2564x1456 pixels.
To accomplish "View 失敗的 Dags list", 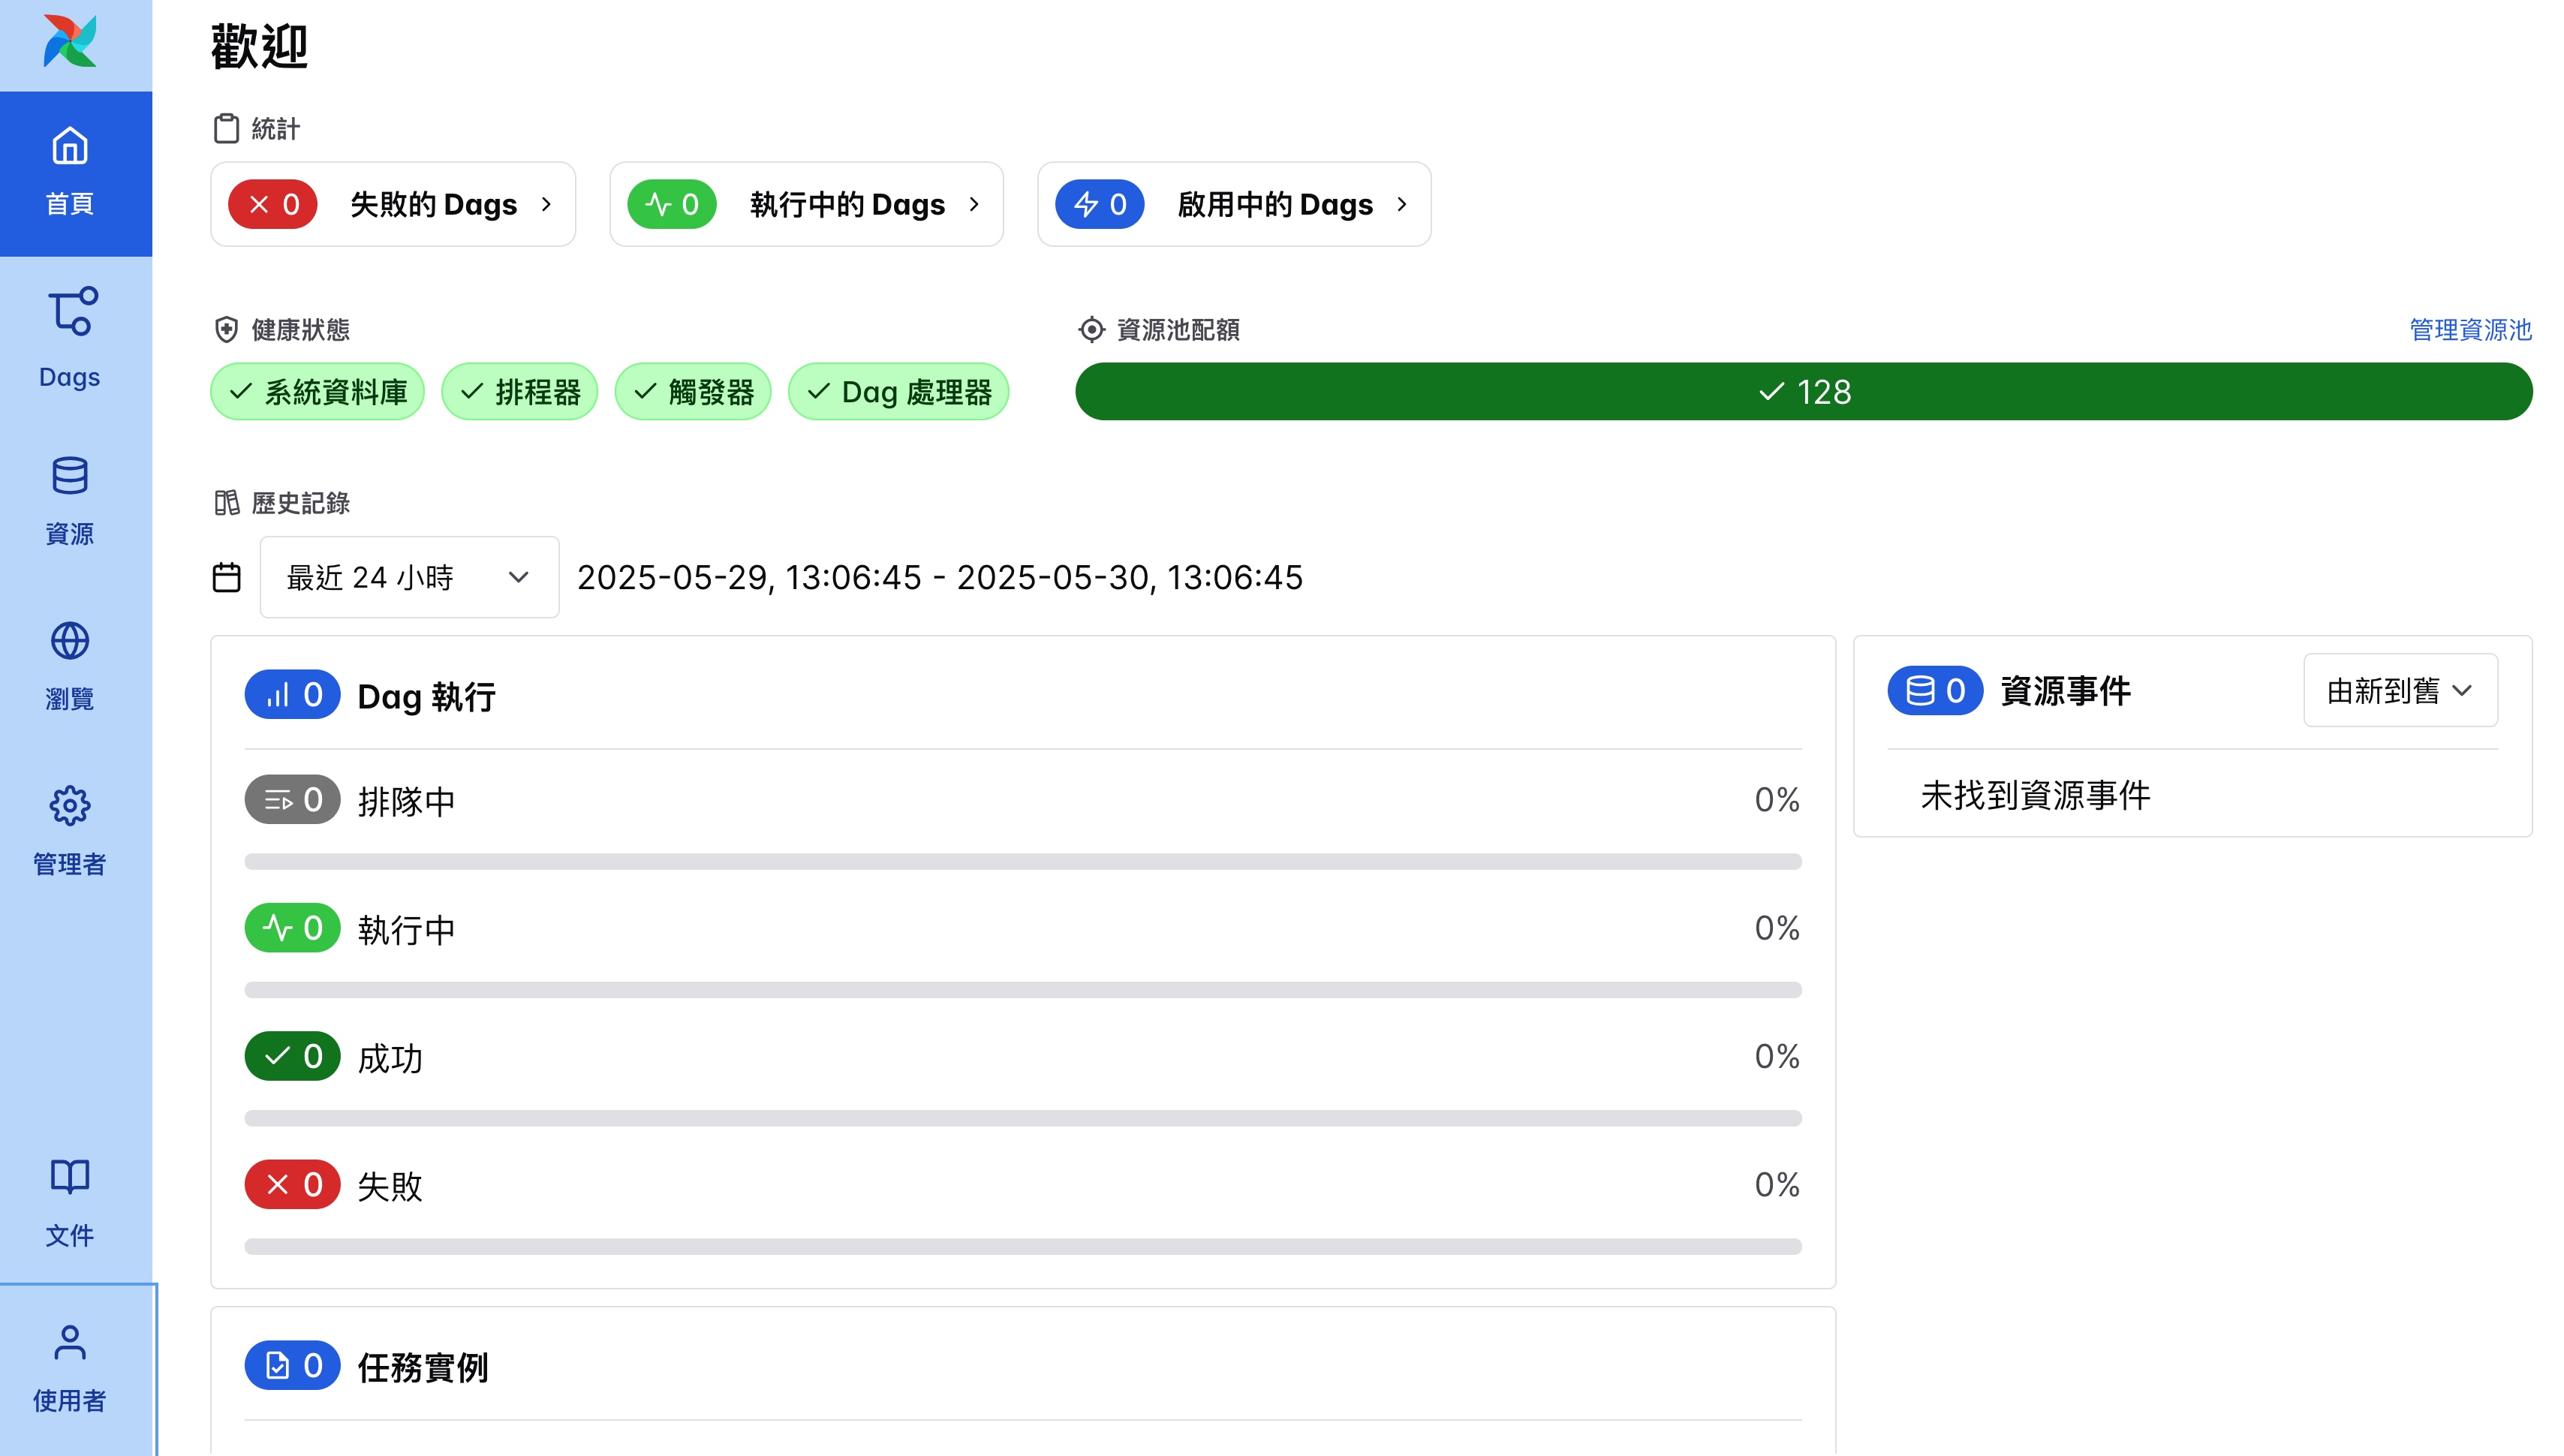I will (x=393, y=204).
